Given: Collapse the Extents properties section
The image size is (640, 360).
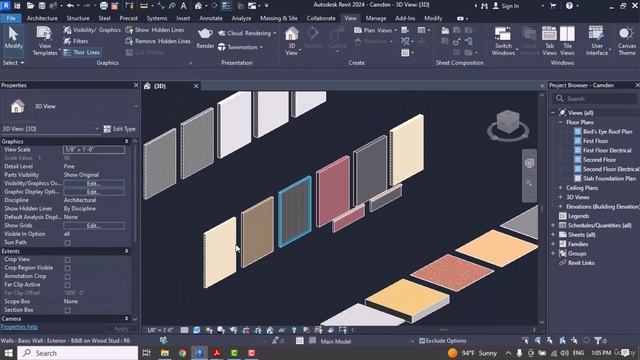Looking at the screenshot, I should coord(127,251).
